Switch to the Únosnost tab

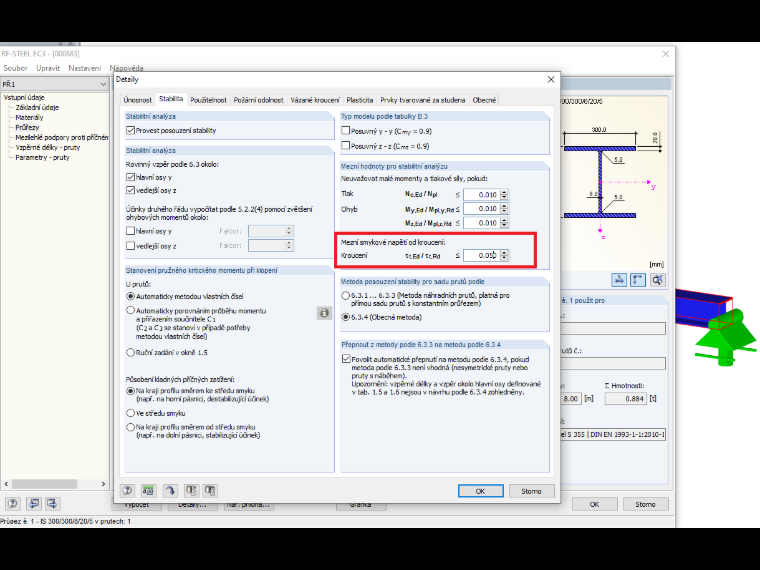tap(138, 100)
